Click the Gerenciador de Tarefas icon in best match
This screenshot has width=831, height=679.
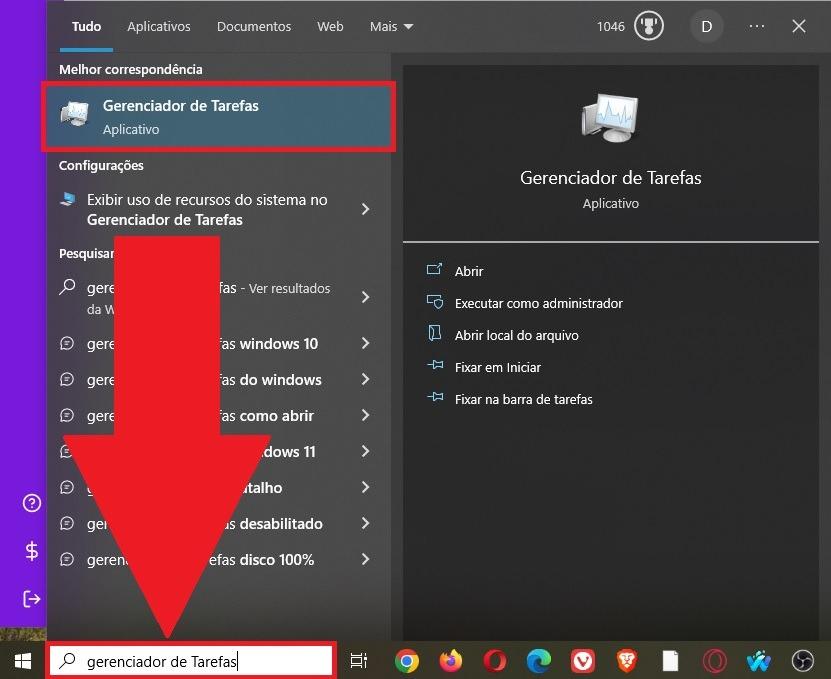(74, 113)
